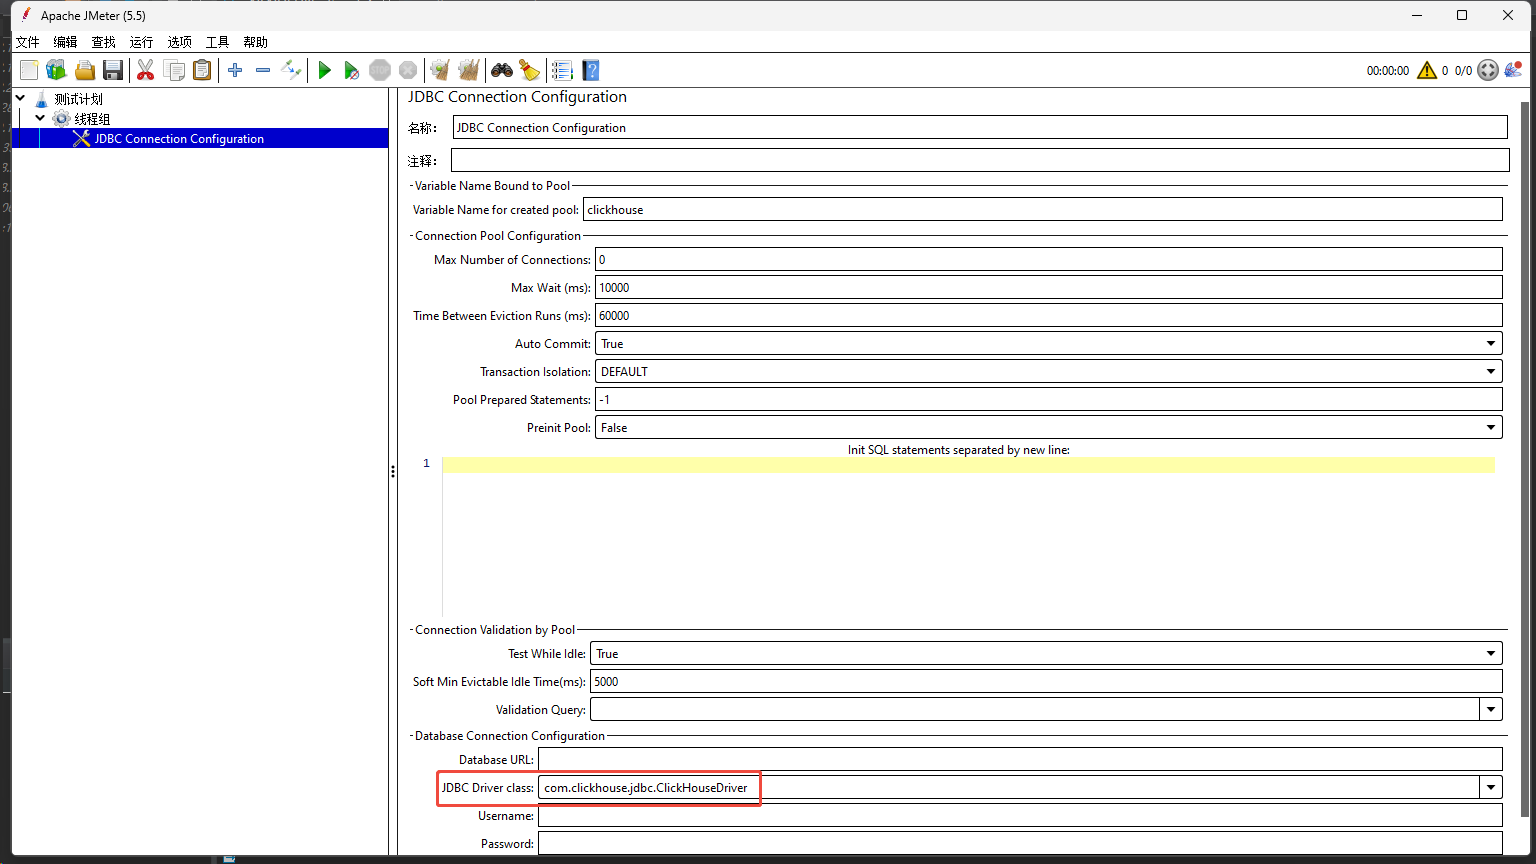Screen dimensions: 1536x864
Task: Click the Shutdown threads icon
Action: (x=408, y=70)
